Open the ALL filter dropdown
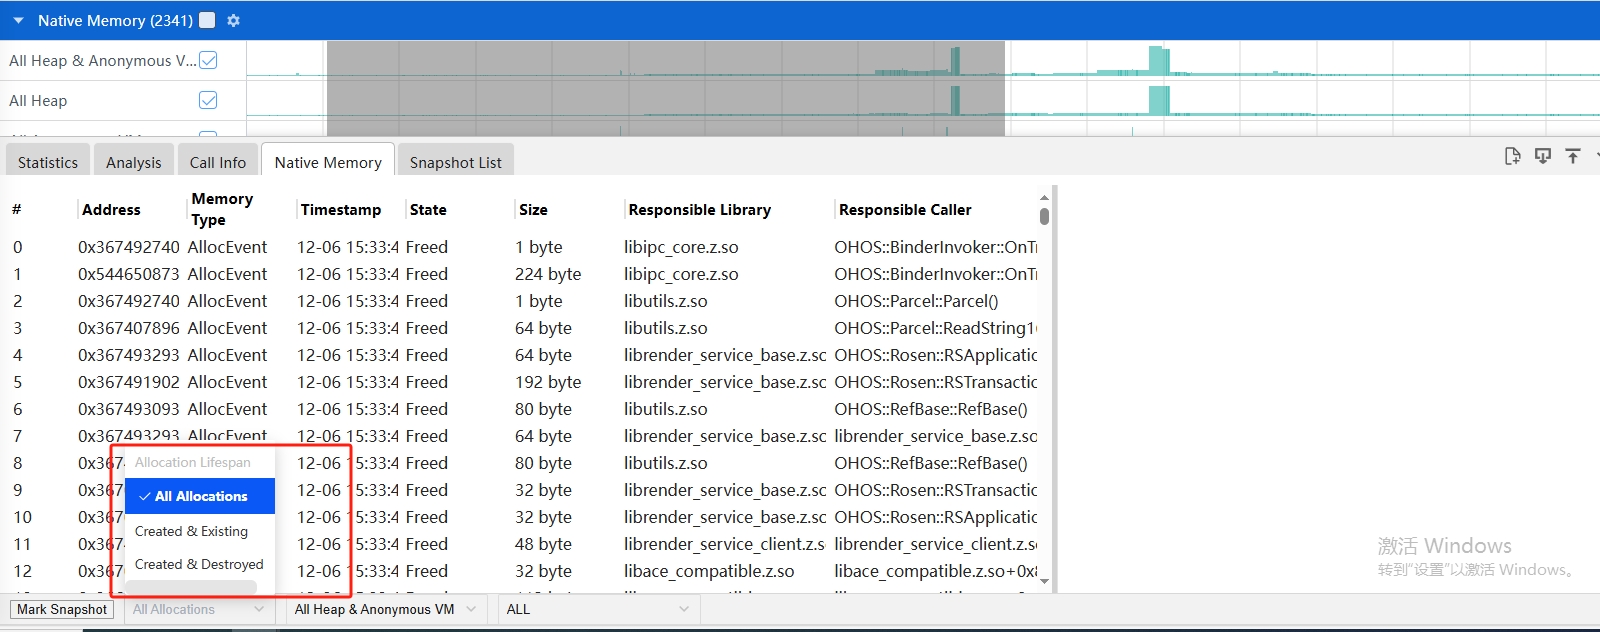Viewport: 1600px width, 632px height. (x=598, y=609)
